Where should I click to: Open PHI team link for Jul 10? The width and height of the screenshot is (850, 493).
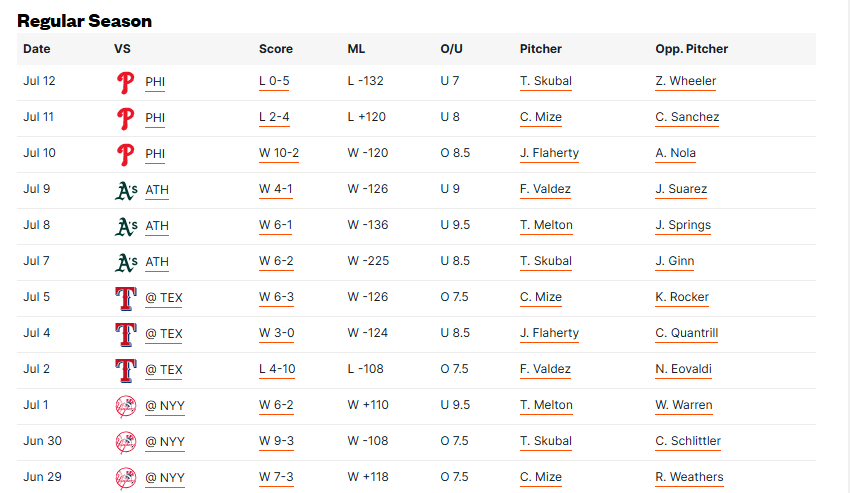[x=155, y=154]
